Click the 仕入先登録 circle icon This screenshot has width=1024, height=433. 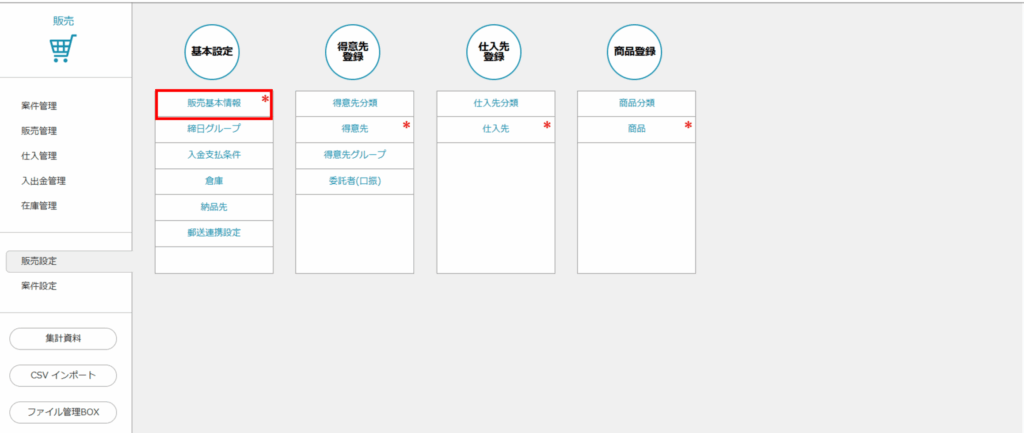[495, 51]
